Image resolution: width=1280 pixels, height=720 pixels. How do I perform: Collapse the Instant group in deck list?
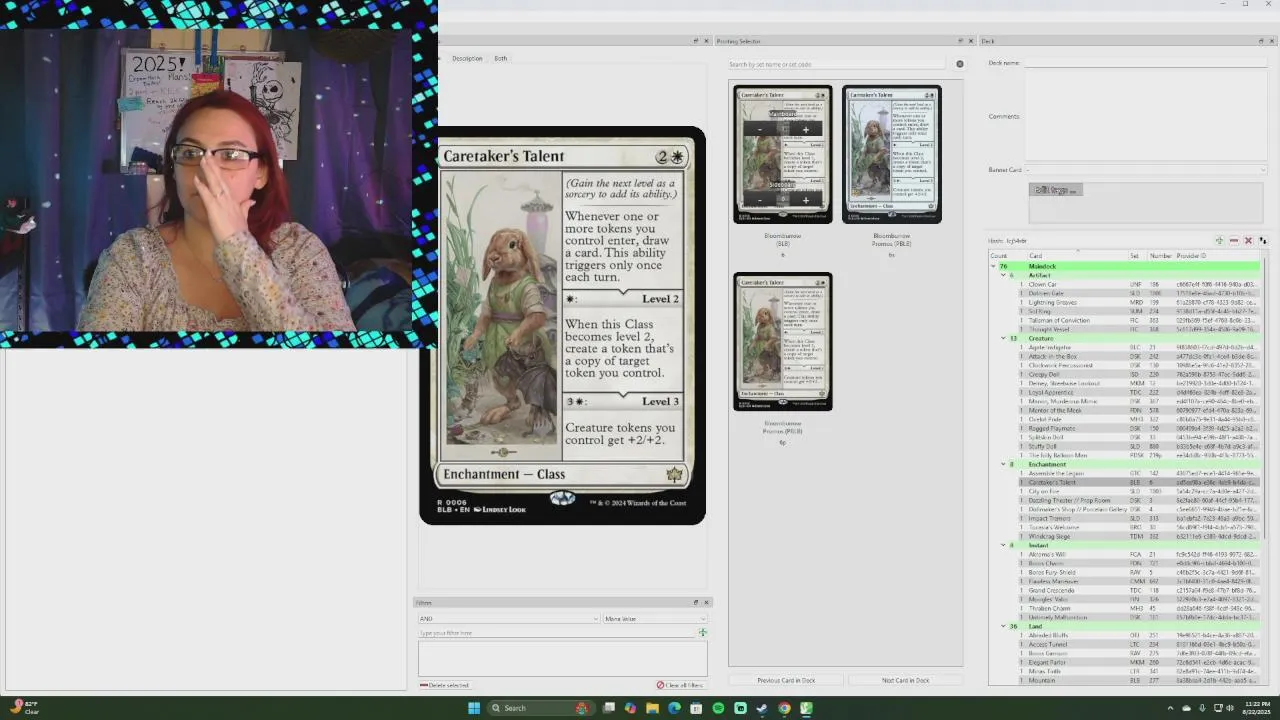1003,545
